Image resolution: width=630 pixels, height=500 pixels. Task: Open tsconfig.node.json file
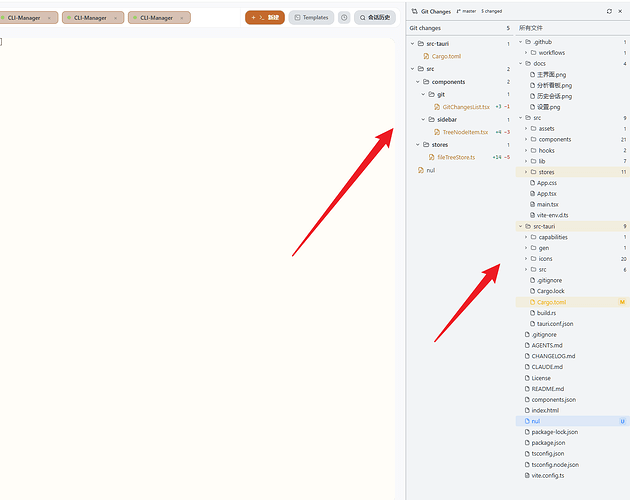coord(555,465)
